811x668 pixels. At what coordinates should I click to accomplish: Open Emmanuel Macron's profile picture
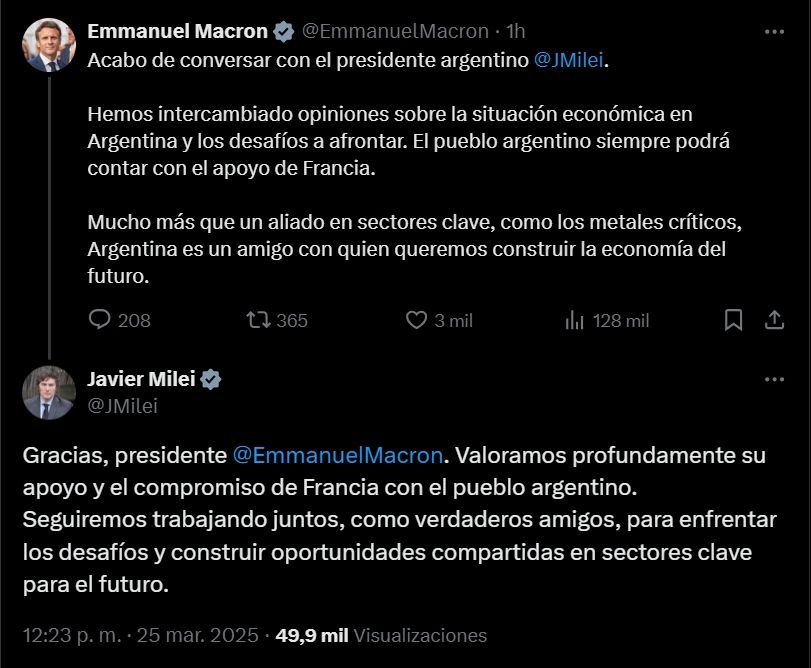tap(48, 46)
